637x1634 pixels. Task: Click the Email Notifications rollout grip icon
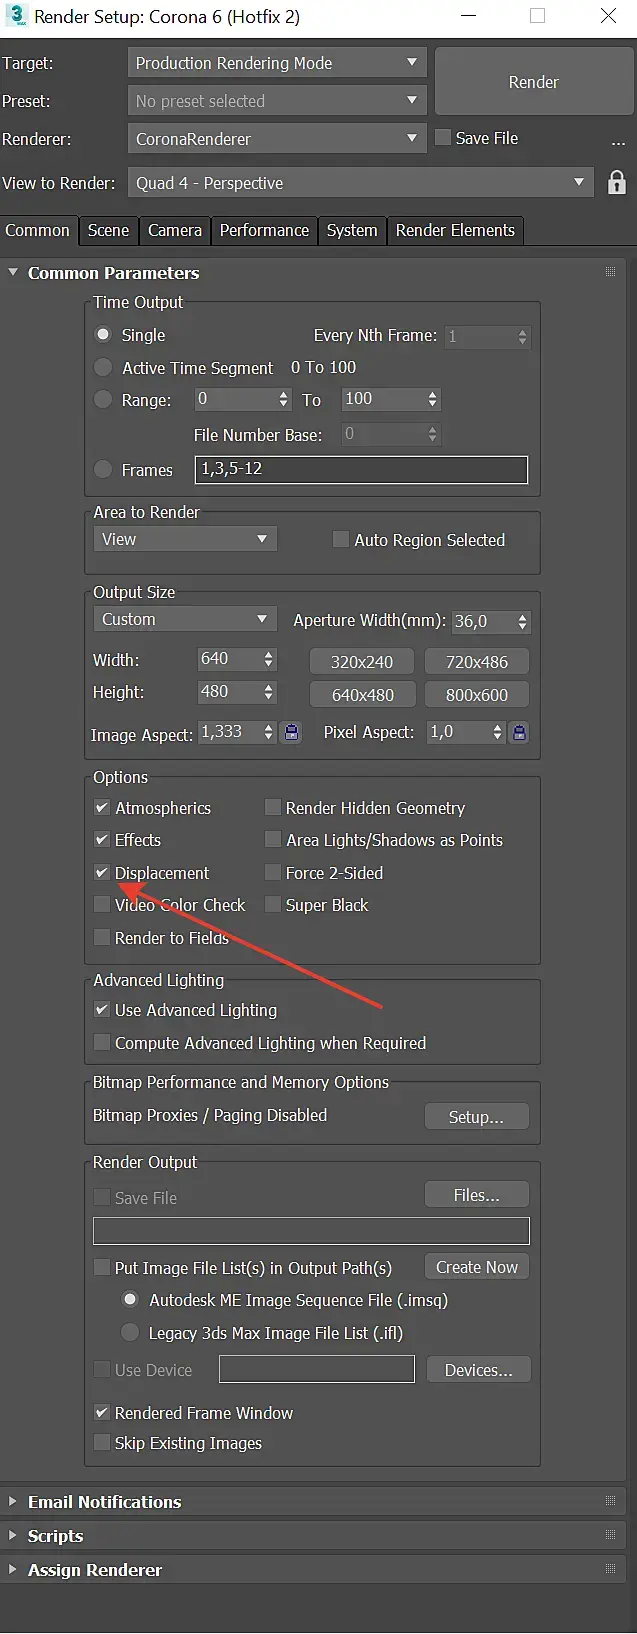610,1501
